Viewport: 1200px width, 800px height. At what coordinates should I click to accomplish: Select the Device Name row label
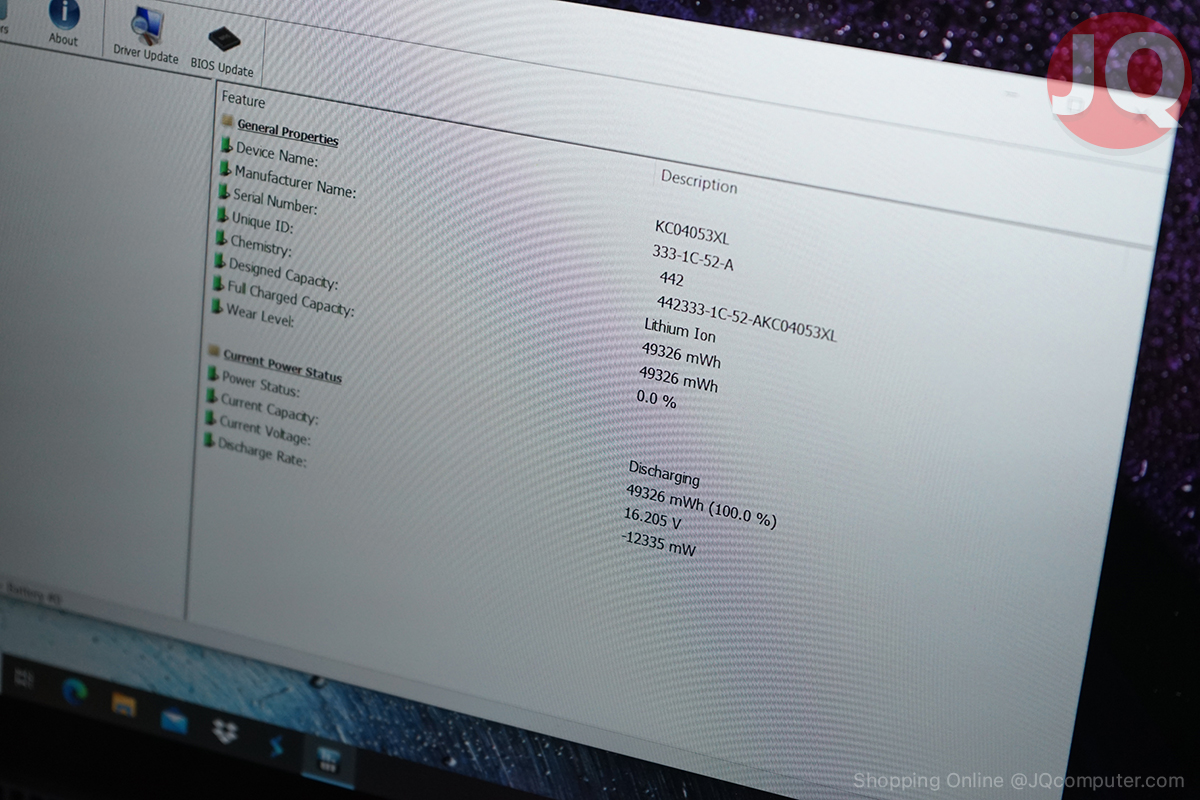point(276,154)
